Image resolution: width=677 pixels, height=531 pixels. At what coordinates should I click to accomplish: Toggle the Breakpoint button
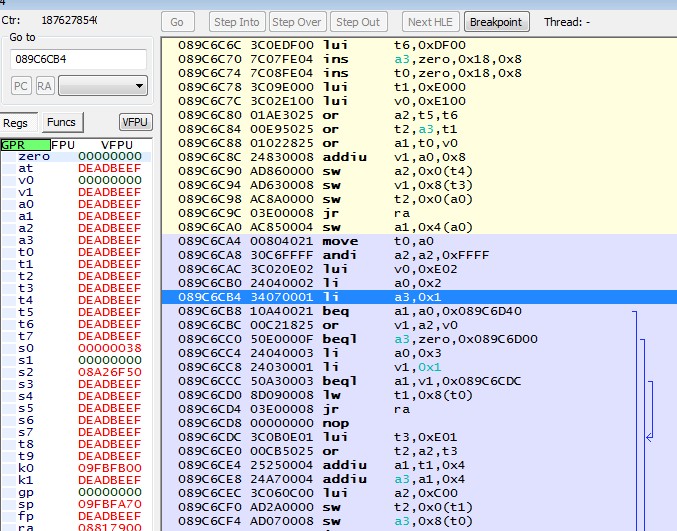point(496,22)
